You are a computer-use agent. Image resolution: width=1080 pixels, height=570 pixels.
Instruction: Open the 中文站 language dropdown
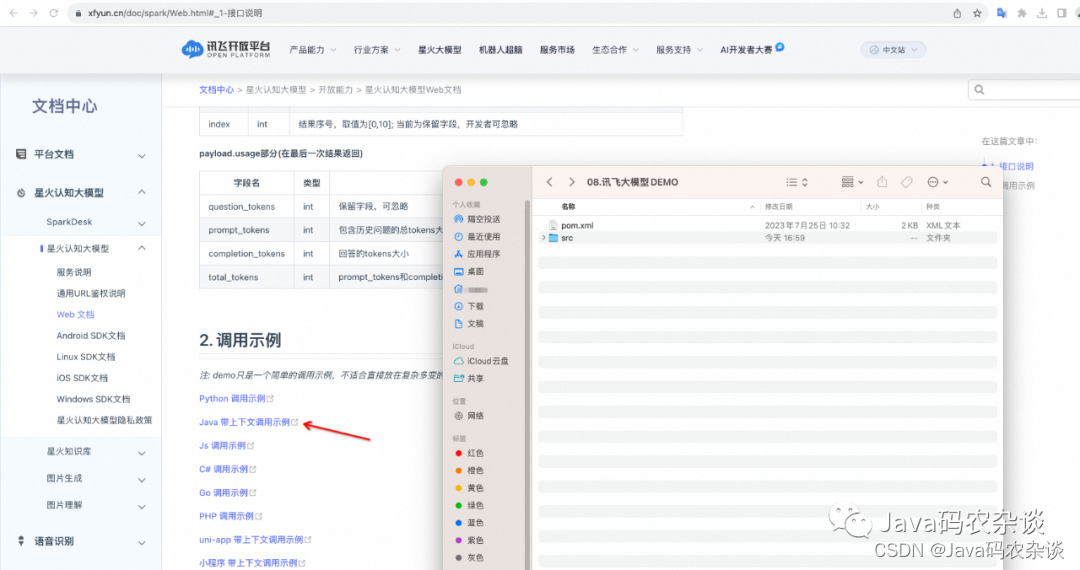pos(893,50)
